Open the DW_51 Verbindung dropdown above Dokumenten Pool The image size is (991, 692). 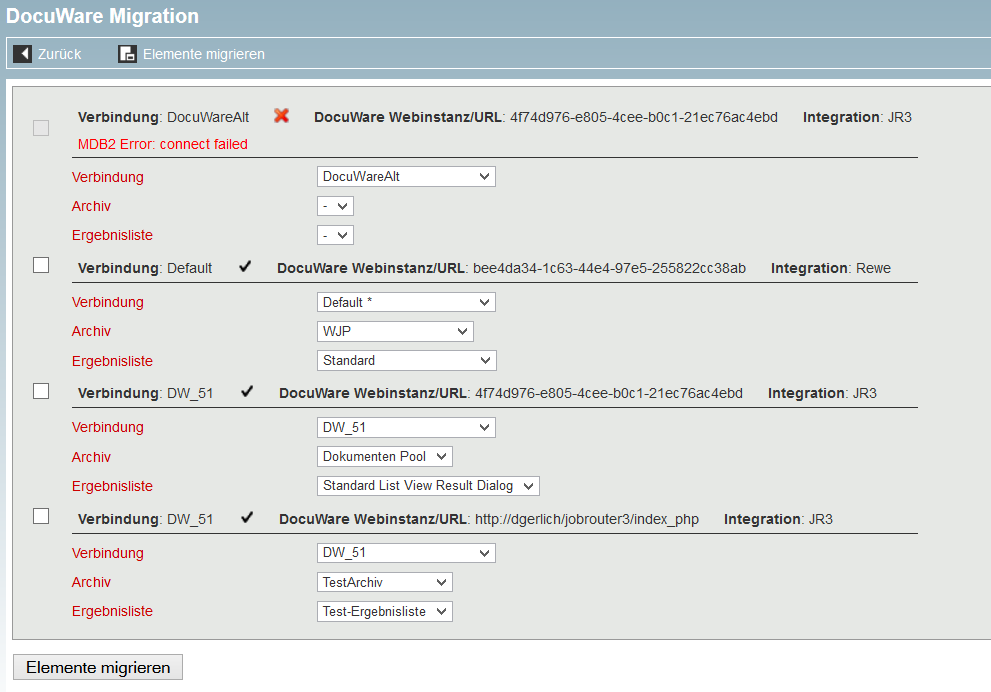tap(406, 427)
